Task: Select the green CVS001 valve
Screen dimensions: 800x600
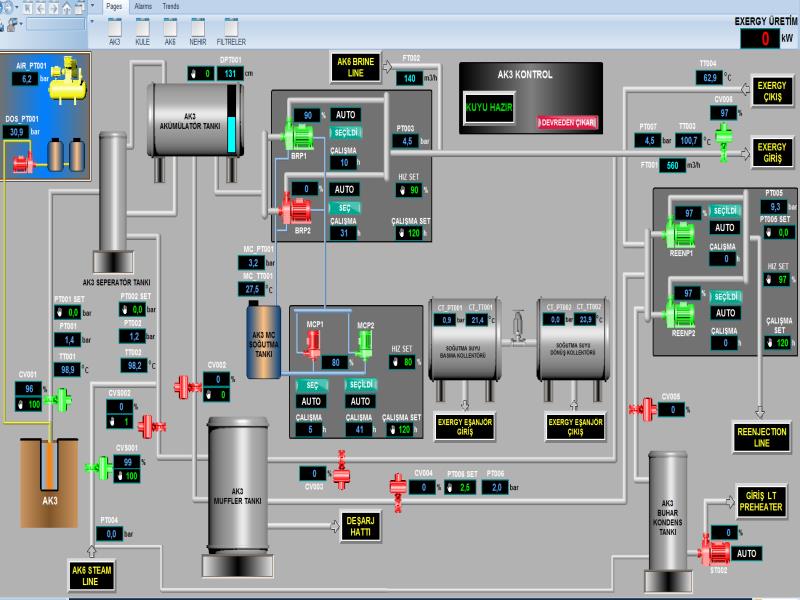Action: [99, 467]
